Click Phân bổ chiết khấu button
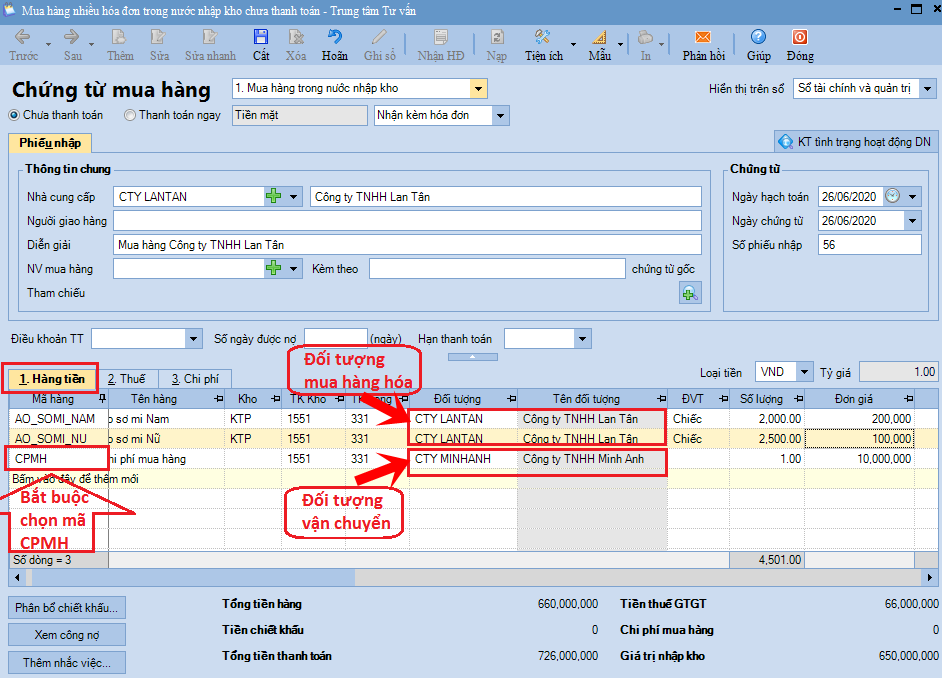This screenshot has width=942, height=678. [67, 608]
